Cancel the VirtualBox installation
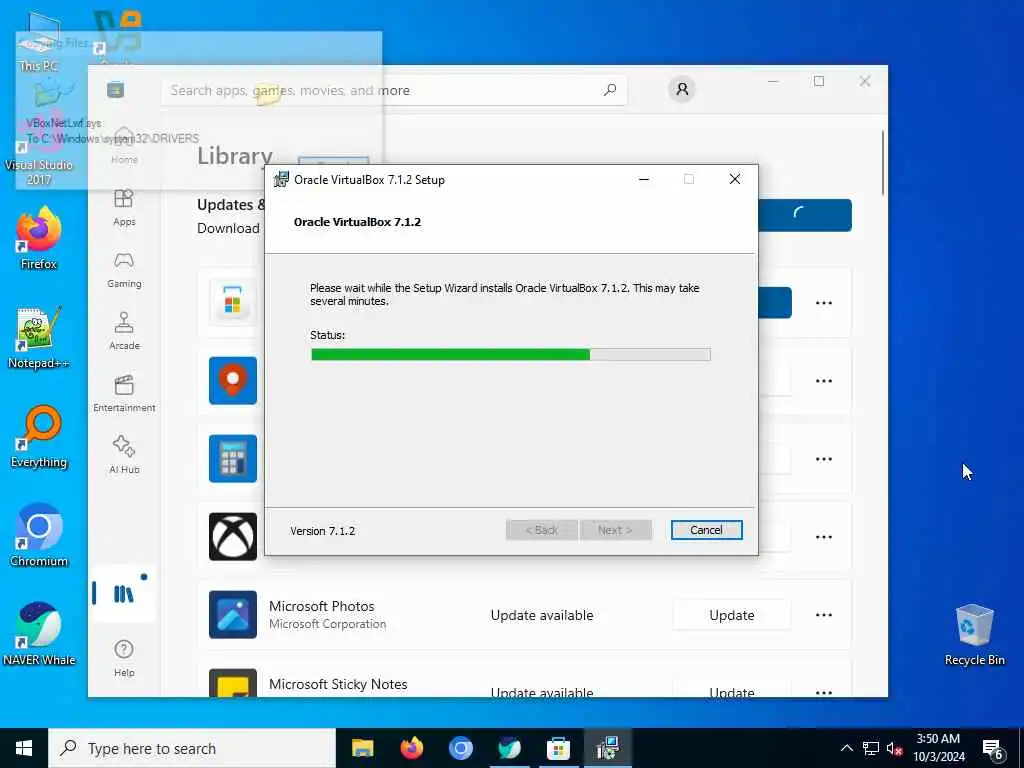 pos(706,530)
